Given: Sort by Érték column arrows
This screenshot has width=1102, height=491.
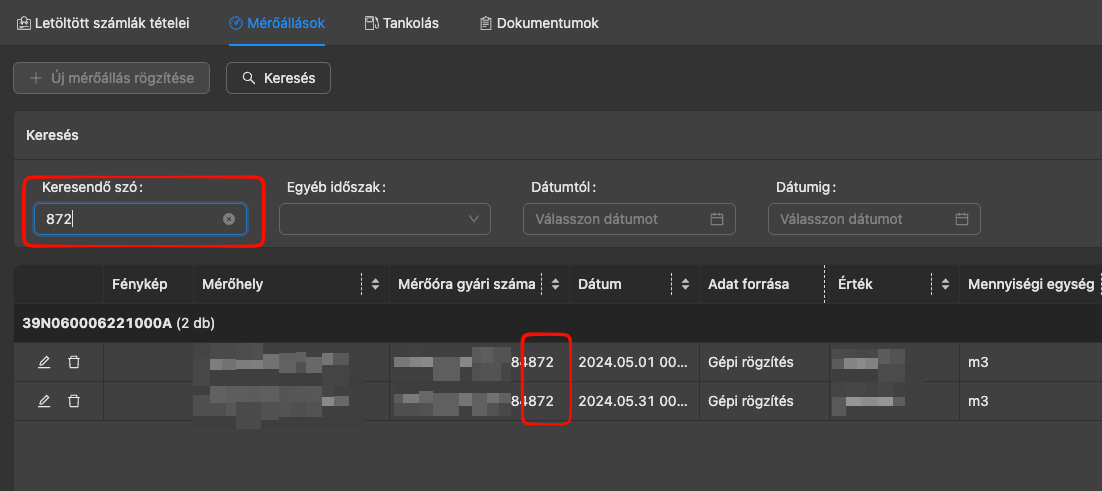Looking at the screenshot, I should coord(945,284).
